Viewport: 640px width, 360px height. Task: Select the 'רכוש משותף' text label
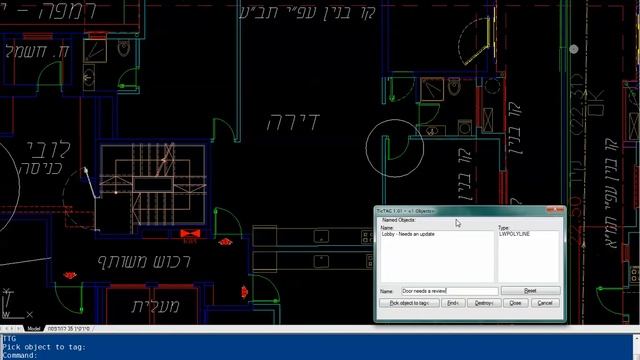pyautogui.click(x=144, y=262)
